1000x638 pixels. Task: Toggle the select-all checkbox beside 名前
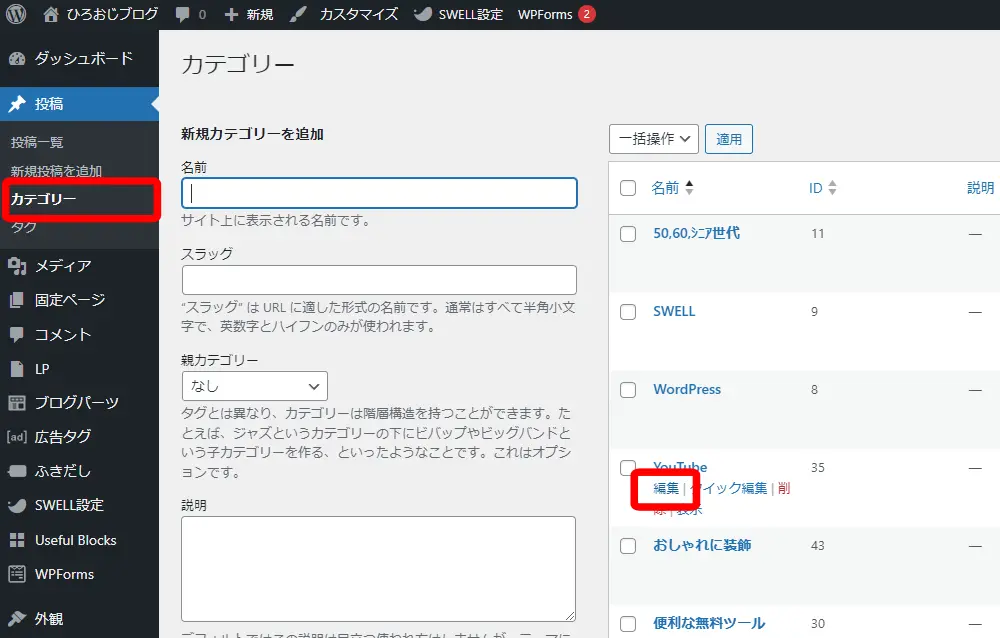628,188
